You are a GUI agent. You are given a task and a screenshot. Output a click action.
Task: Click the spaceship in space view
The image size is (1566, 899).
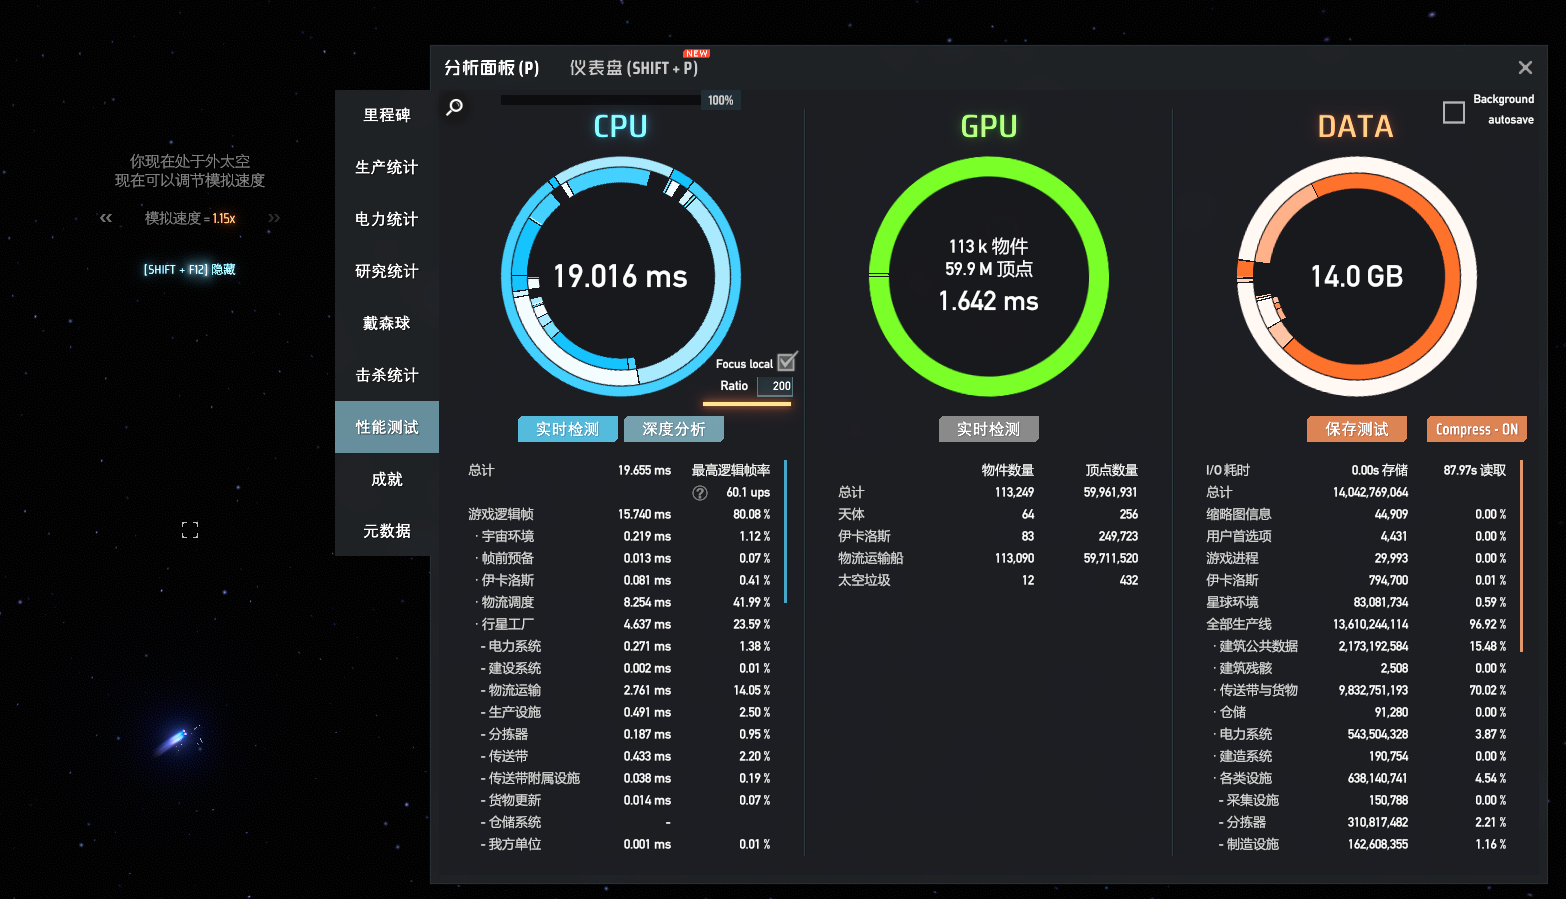pyautogui.click(x=178, y=738)
